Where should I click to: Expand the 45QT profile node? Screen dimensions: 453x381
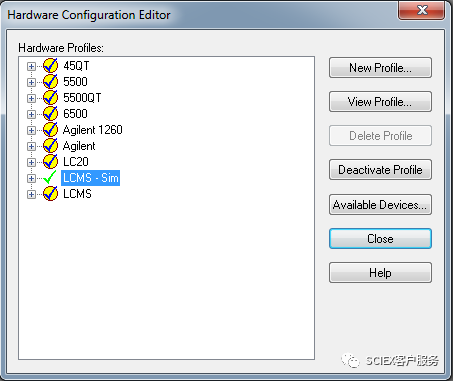pos(31,66)
